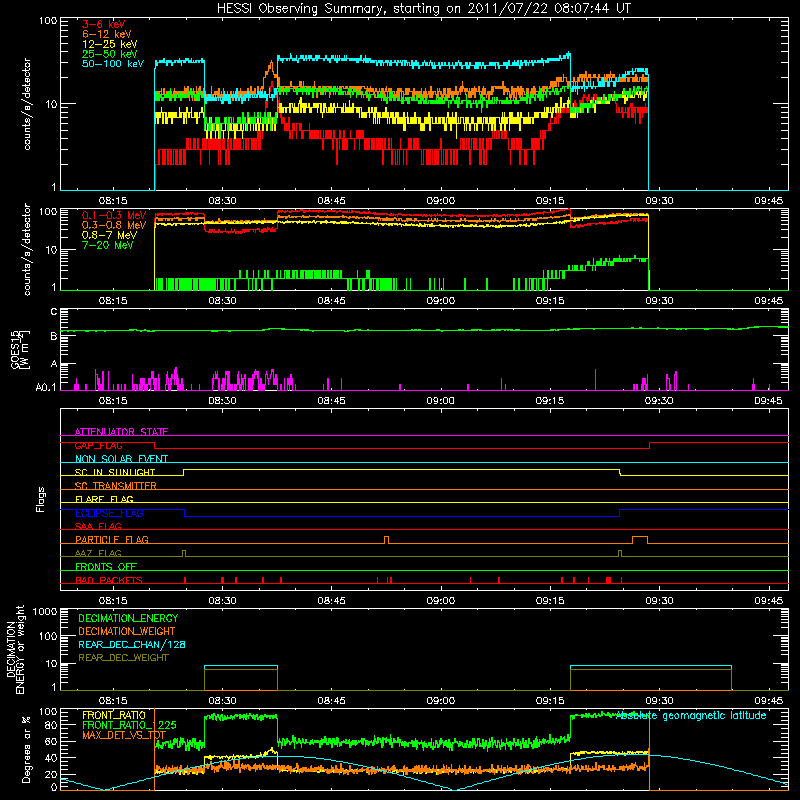Pick the MAX_DET_VS_TOT legend label
The image size is (800, 800).
(x=124, y=735)
